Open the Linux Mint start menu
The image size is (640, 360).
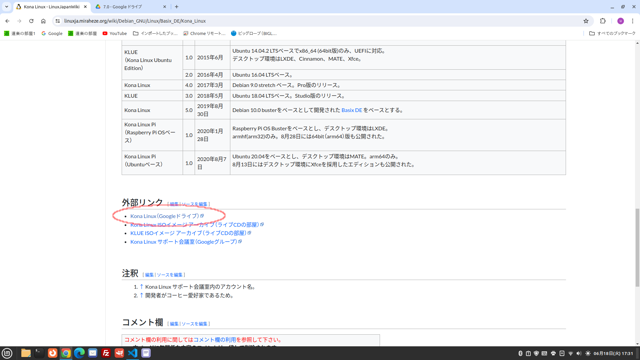pyautogui.click(x=7, y=353)
